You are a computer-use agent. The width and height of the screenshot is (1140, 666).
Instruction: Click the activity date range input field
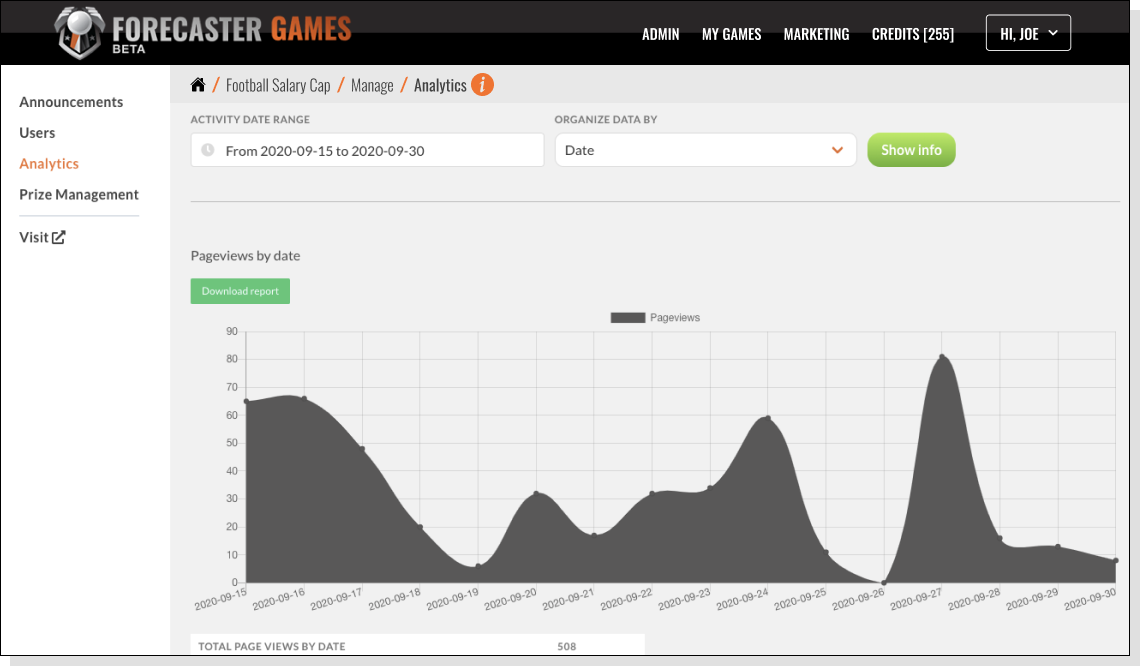380,150
